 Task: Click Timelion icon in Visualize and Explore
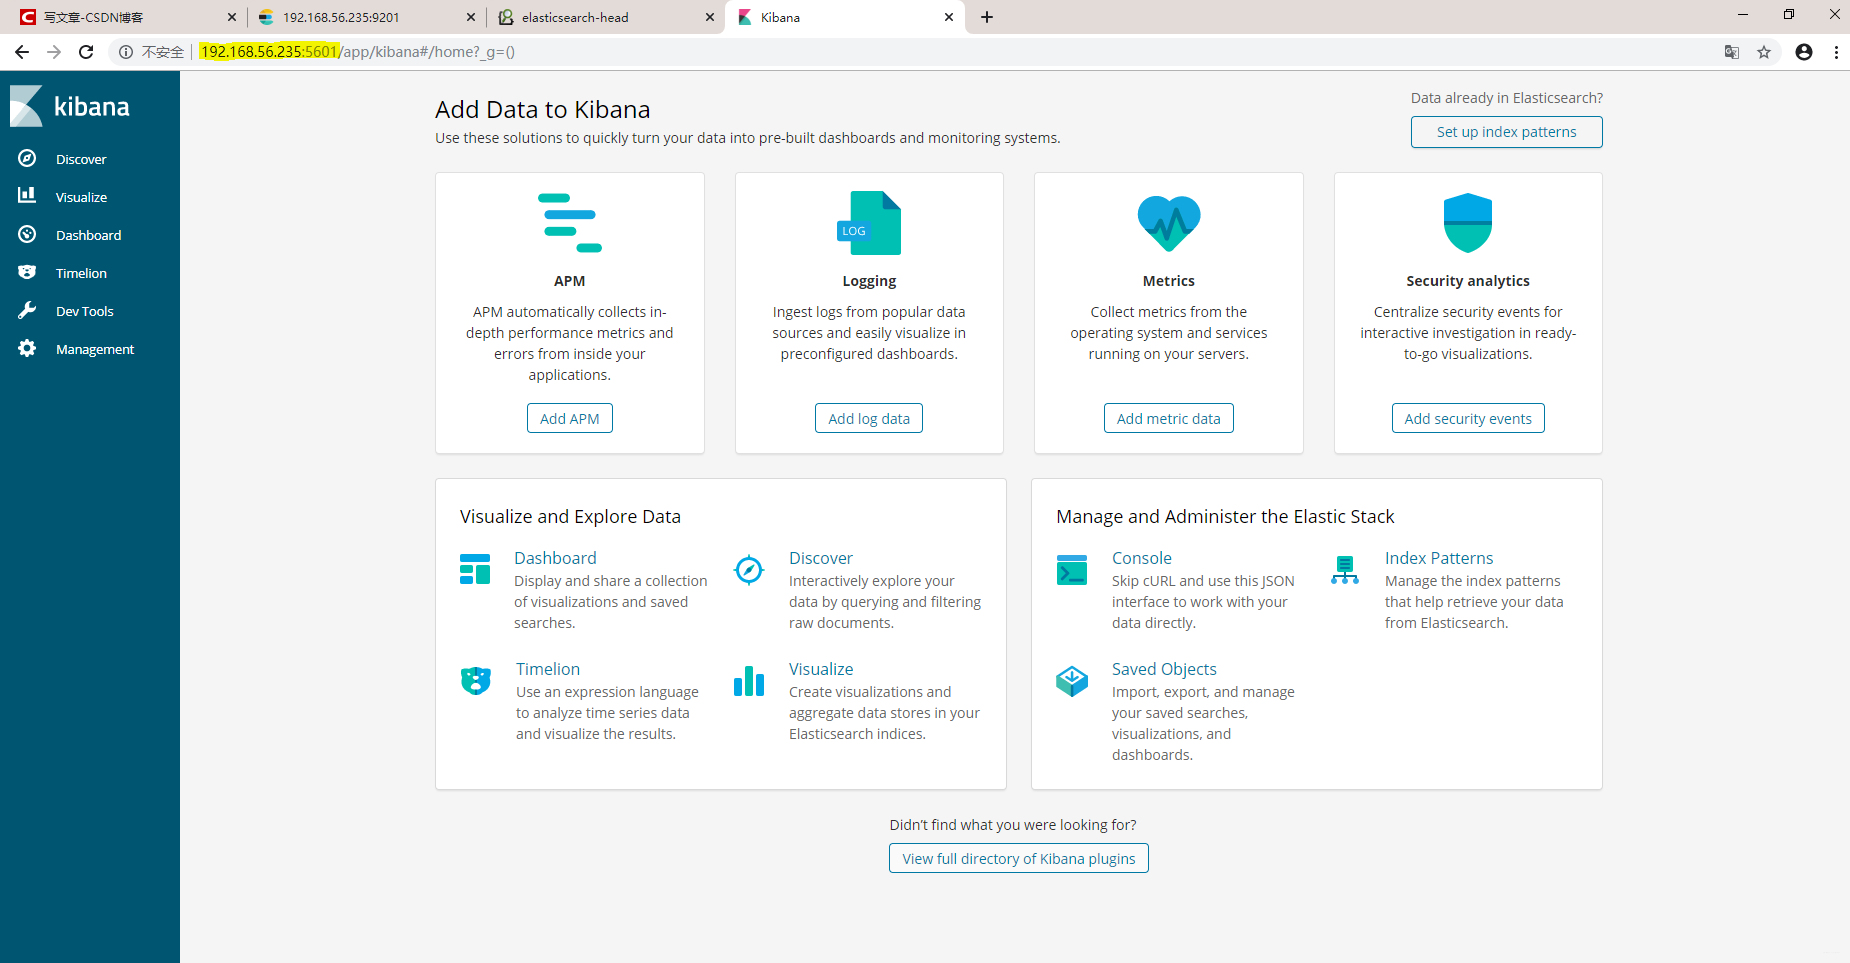[476, 681]
